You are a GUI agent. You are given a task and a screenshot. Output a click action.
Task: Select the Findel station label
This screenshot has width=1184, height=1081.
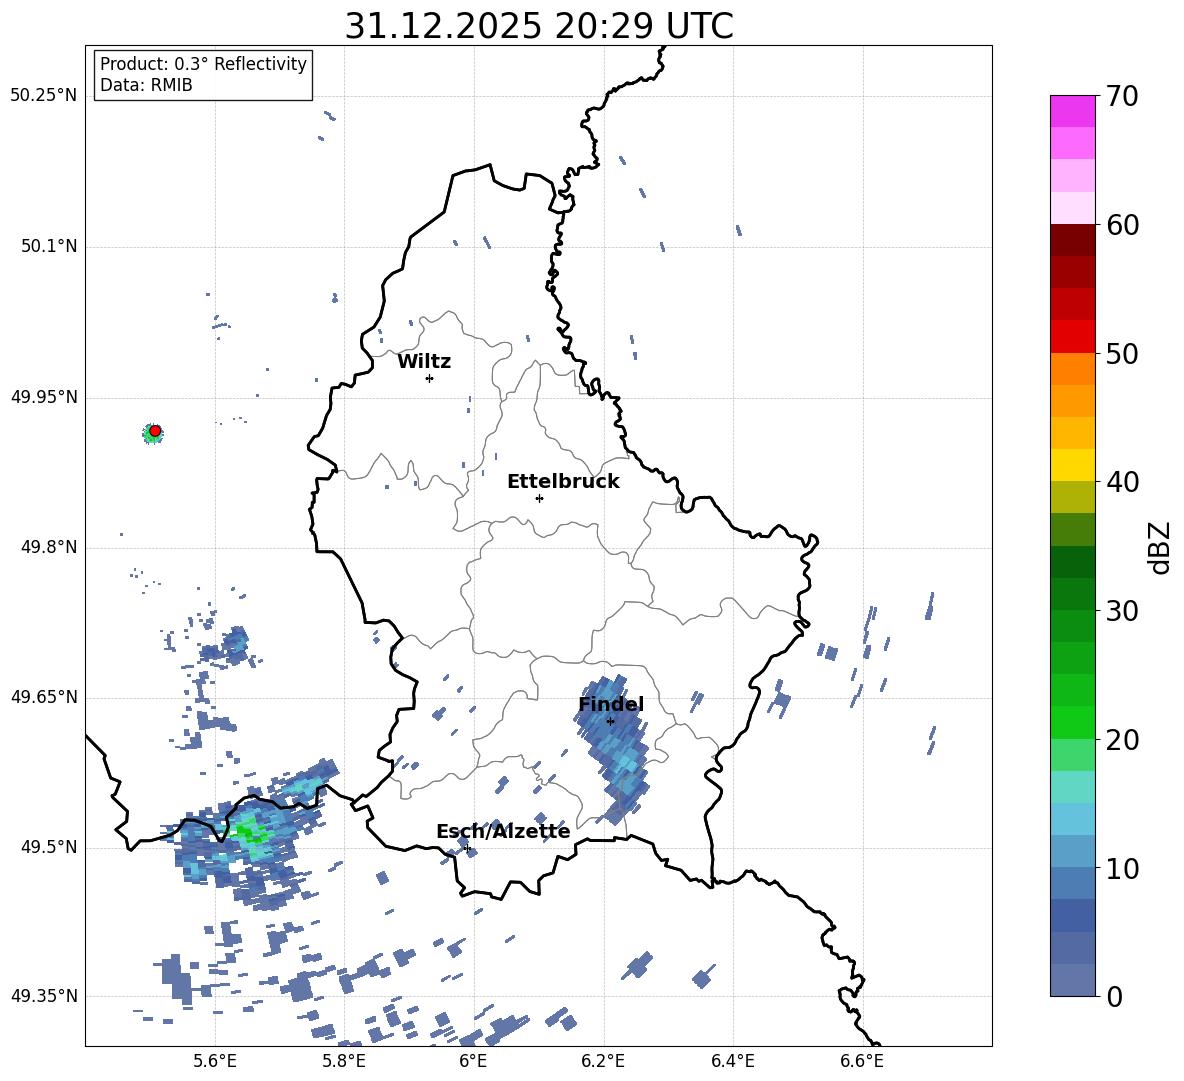coord(611,704)
